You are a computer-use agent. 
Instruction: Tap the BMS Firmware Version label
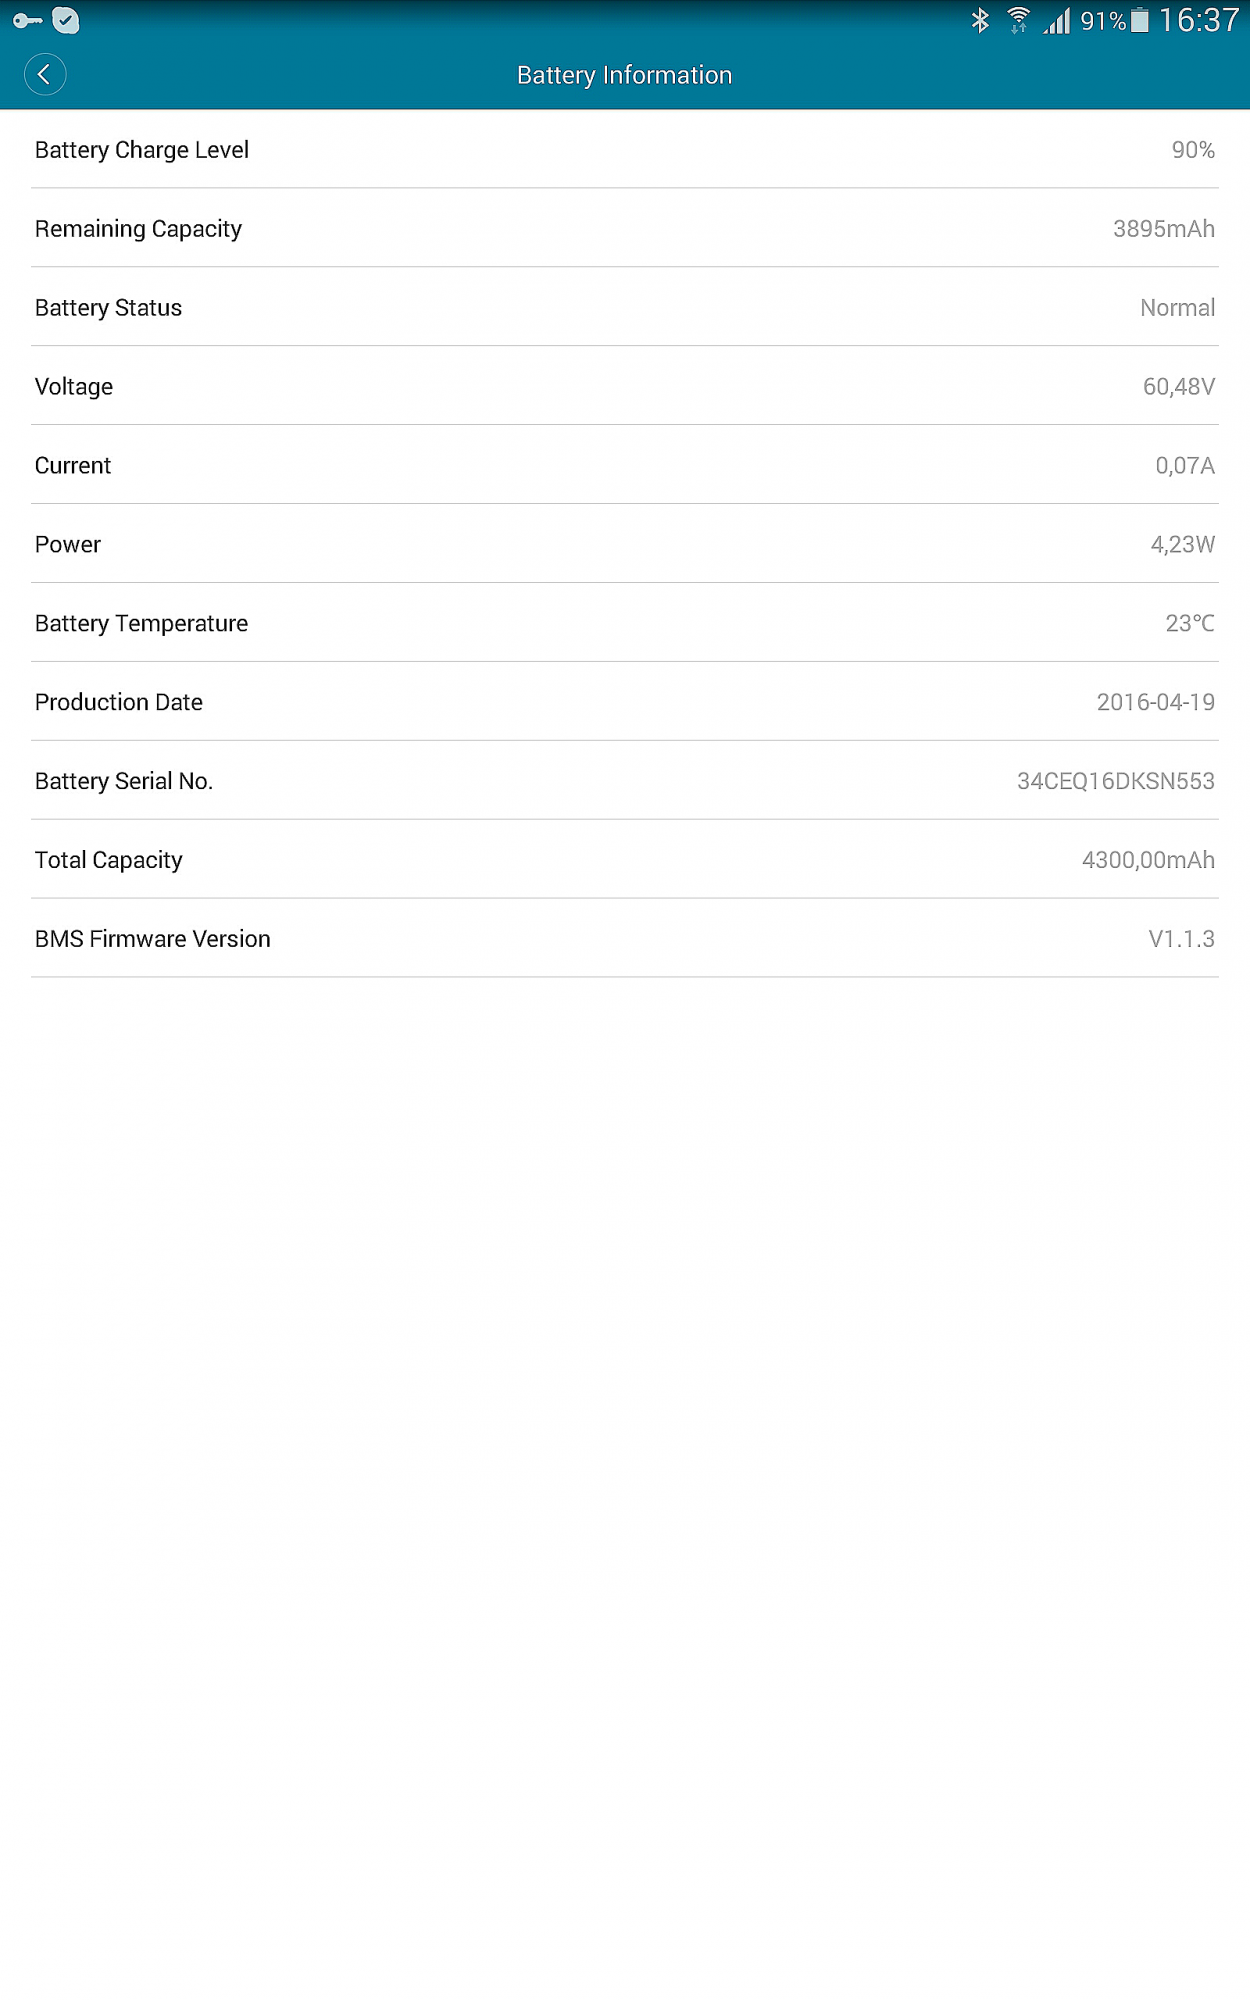(153, 939)
